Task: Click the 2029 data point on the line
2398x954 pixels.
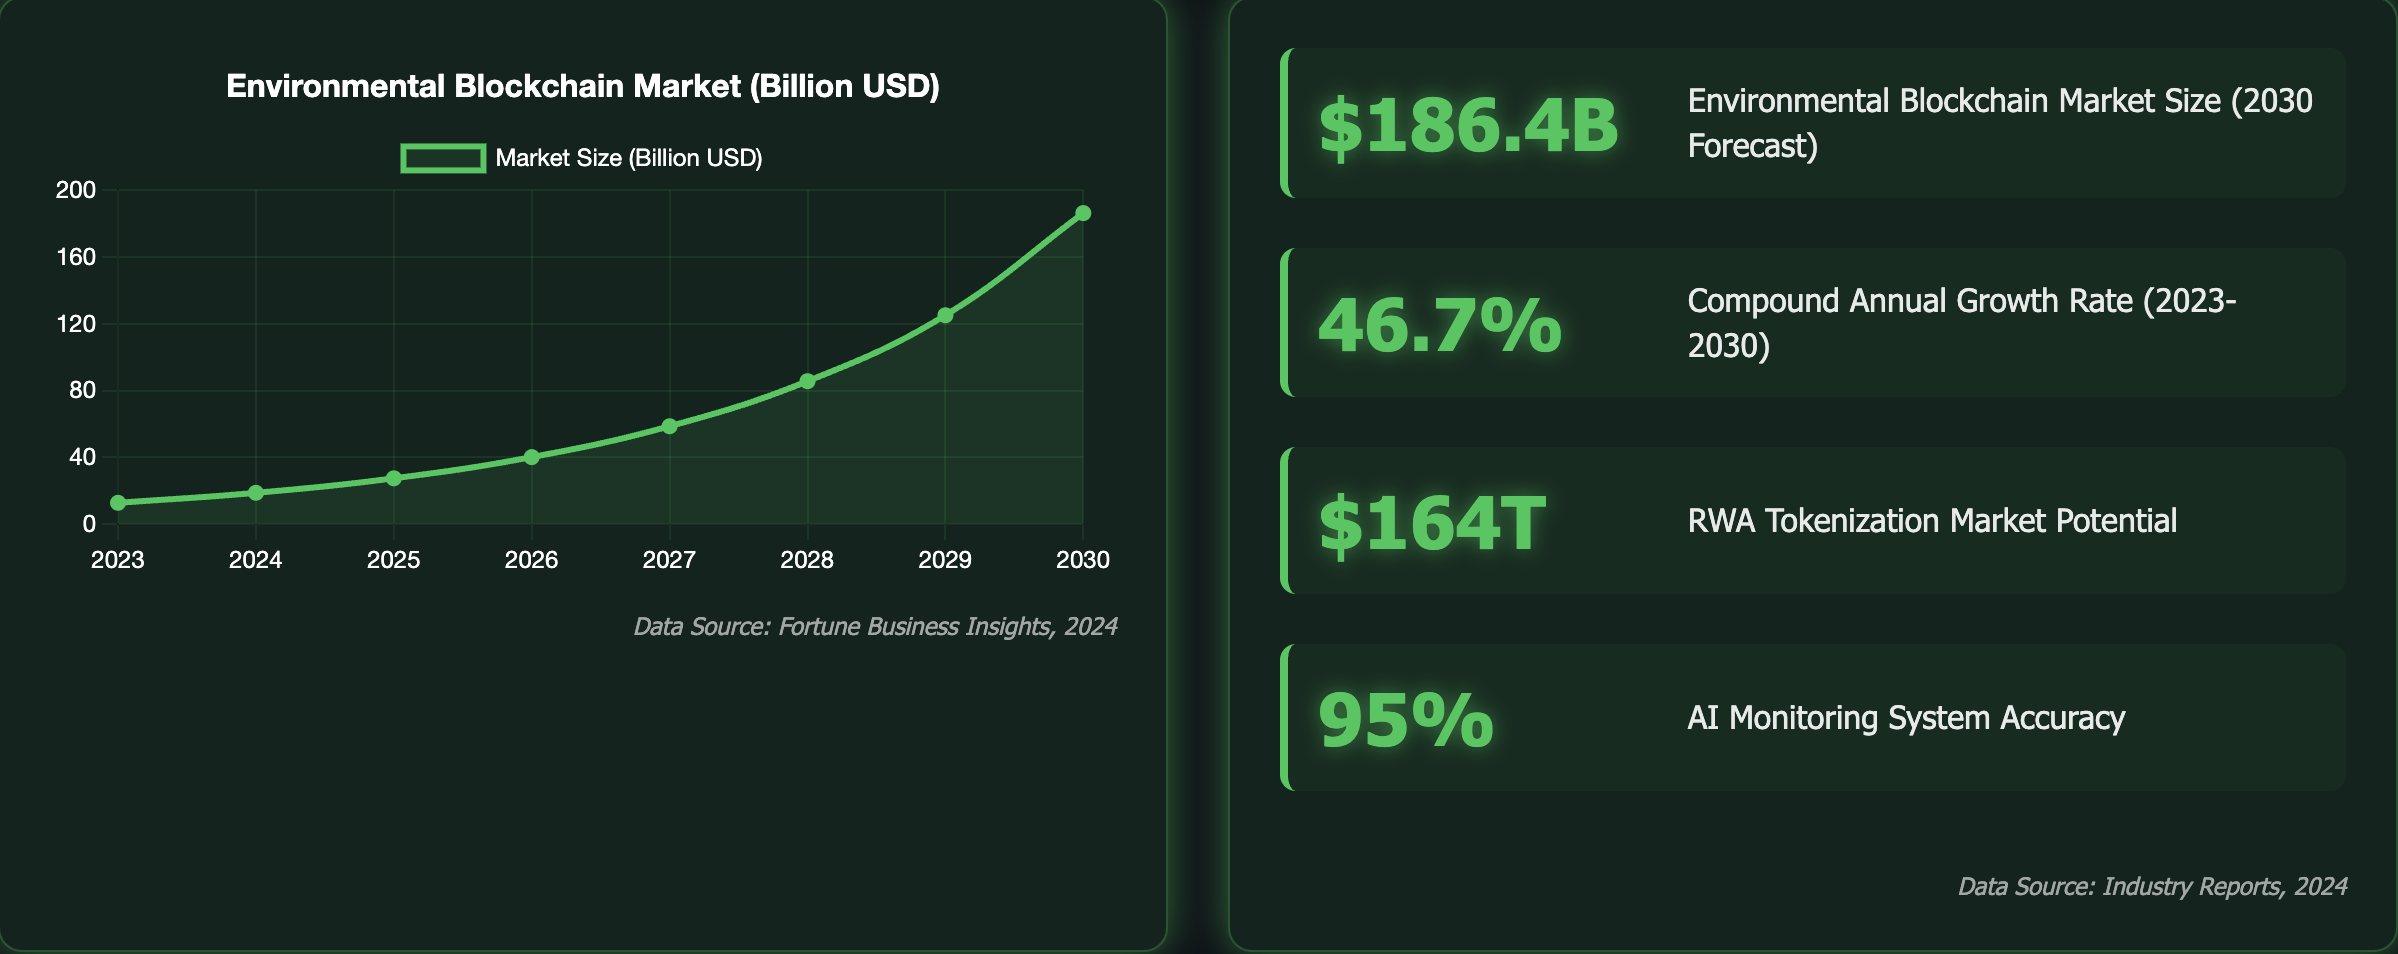Action: coord(945,315)
